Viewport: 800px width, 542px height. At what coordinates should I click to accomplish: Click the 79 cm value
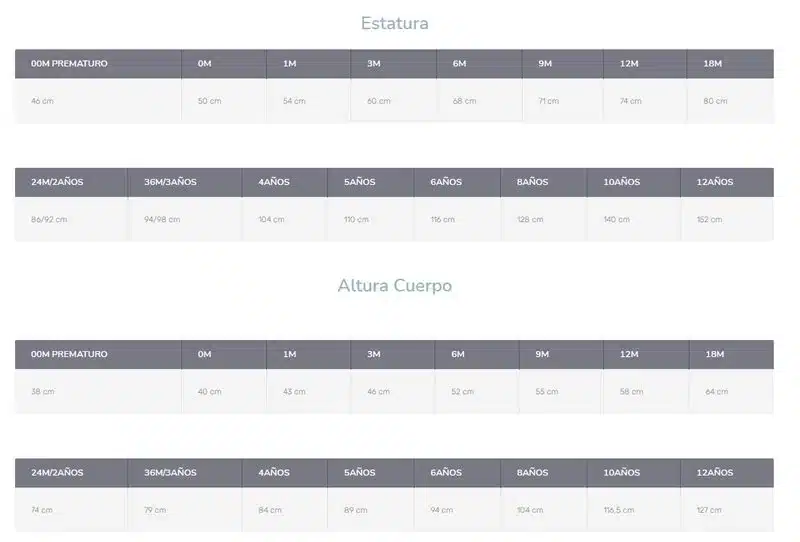[x=154, y=510]
